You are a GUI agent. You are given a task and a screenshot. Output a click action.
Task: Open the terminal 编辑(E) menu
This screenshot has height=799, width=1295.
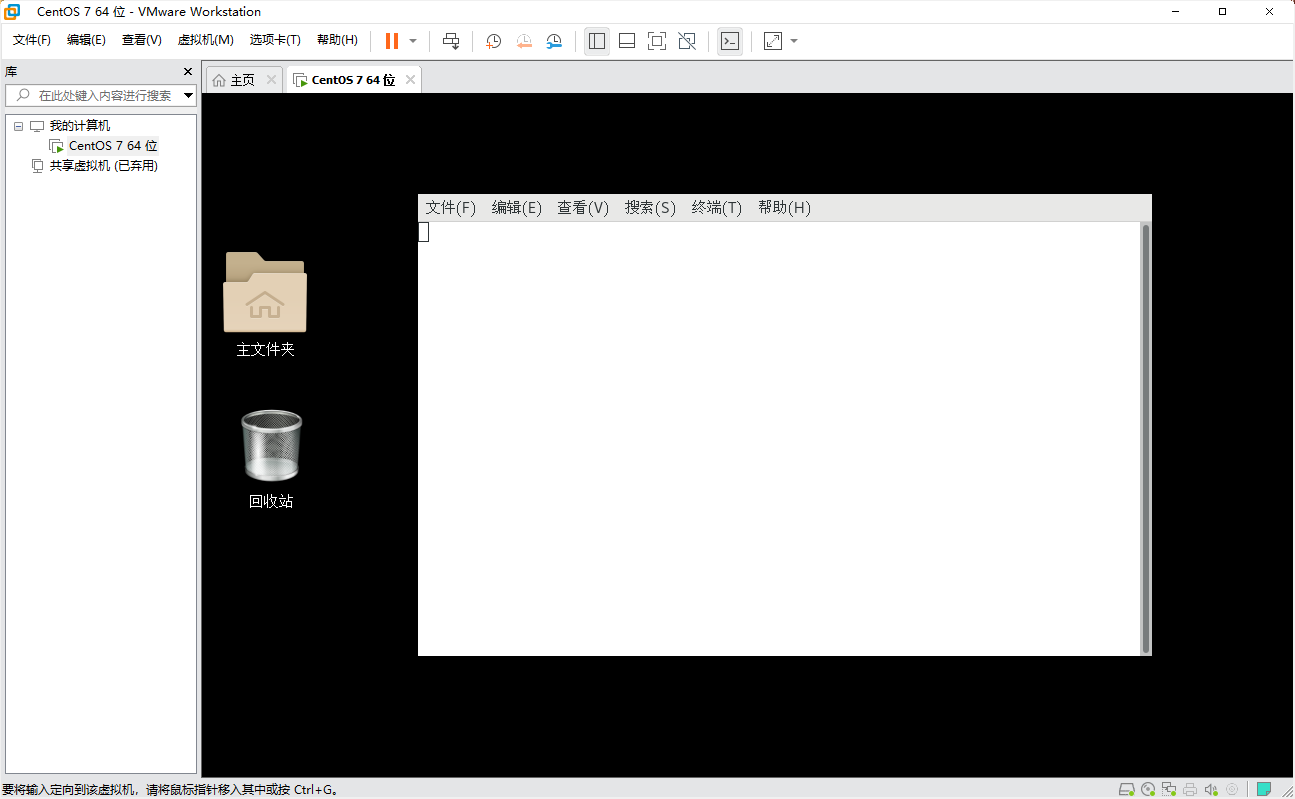[x=517, y=208]
